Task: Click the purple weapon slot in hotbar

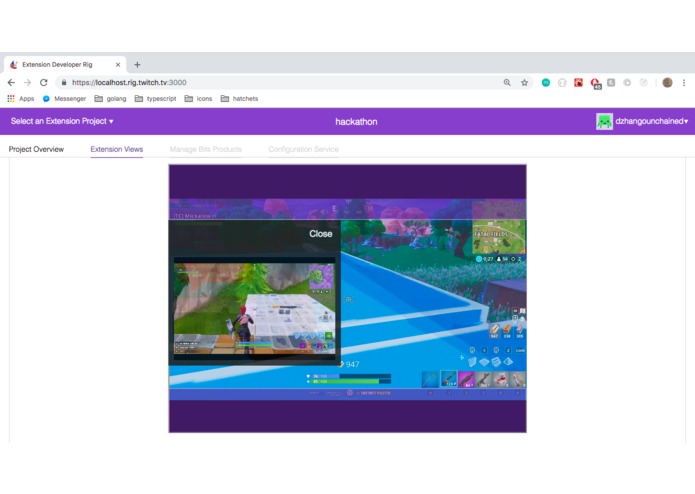Action: [x=466, y=380]
